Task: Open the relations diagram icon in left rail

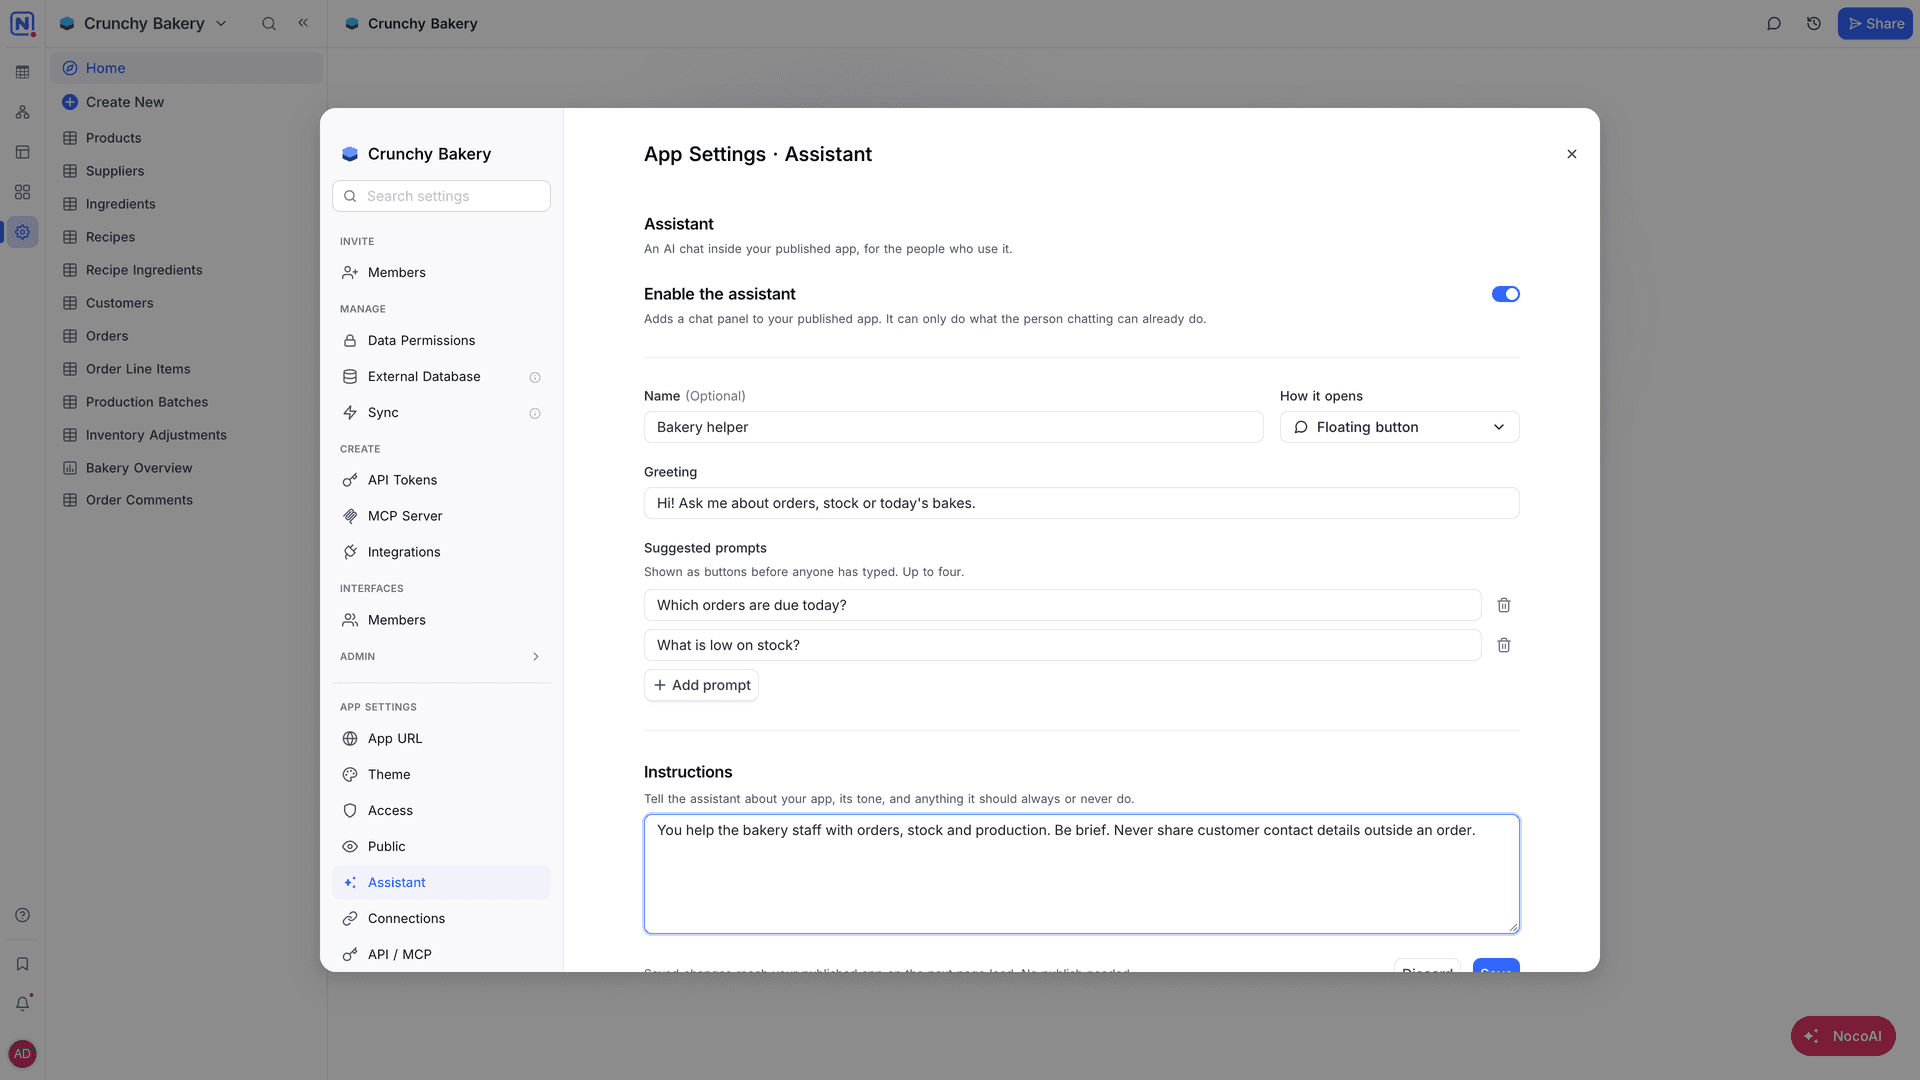Action: click(22, 112)
